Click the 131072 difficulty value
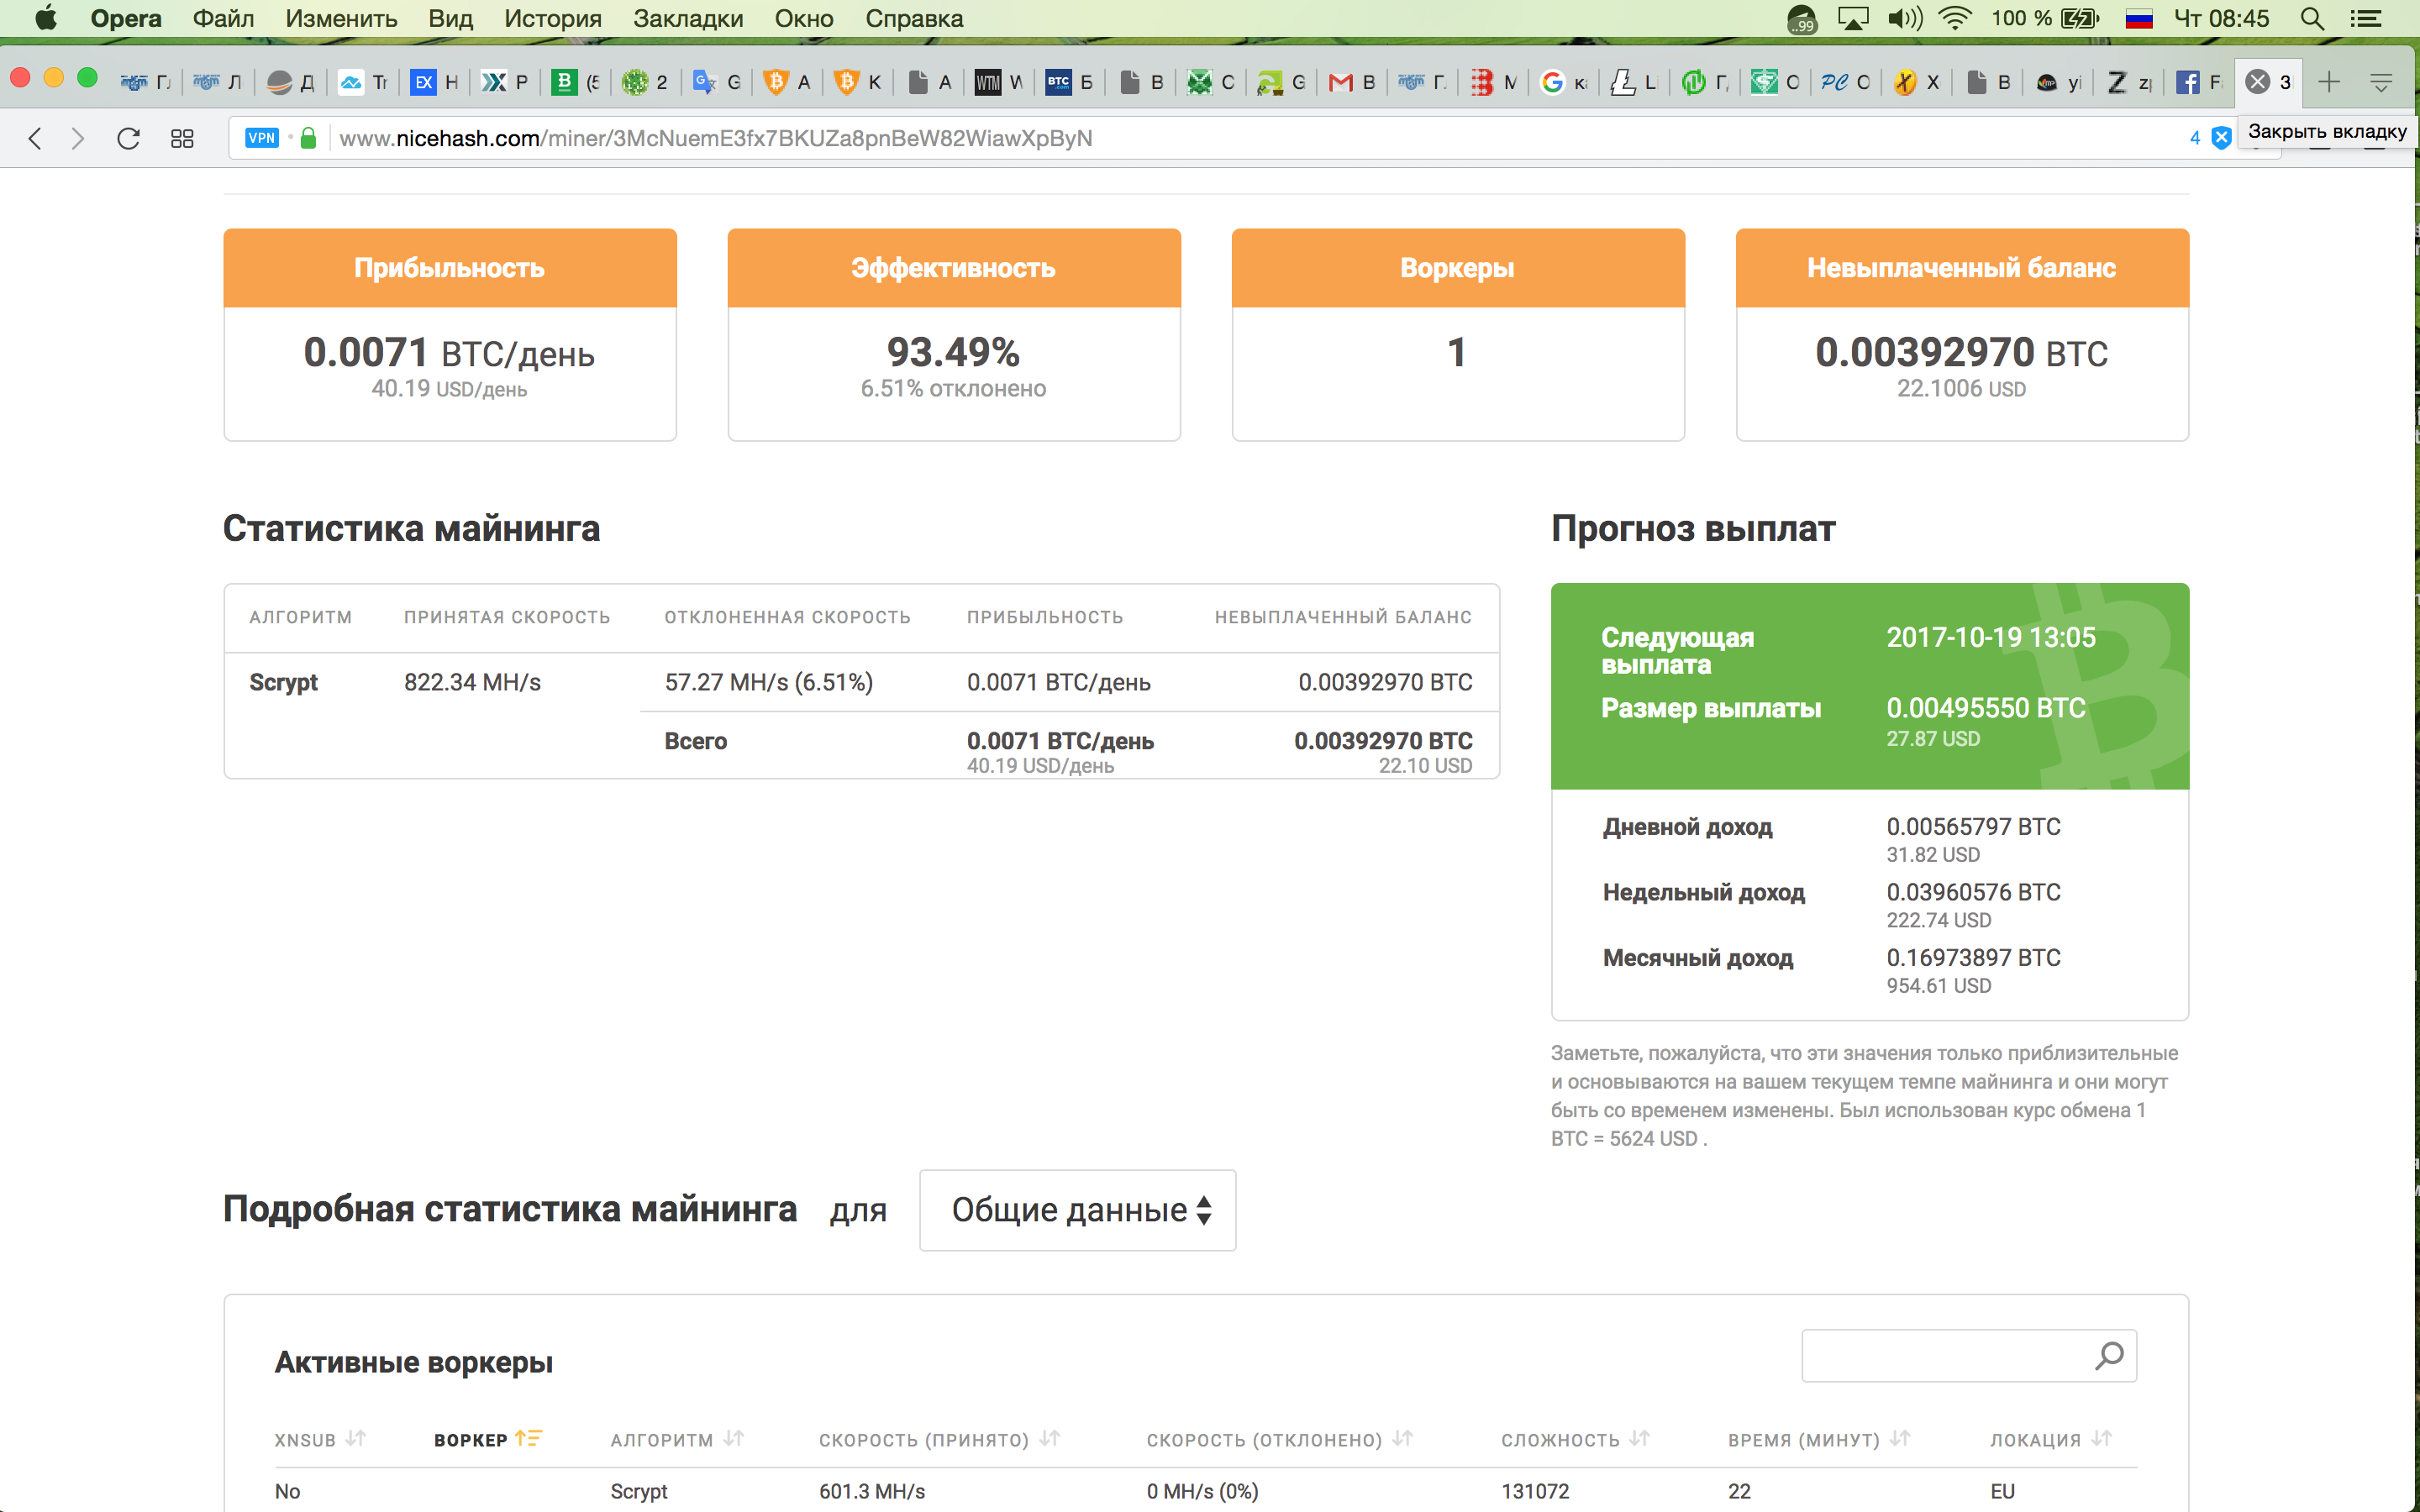Image resolution: width=2420 pixels, height=1512 pixels. point(1535,1491)
